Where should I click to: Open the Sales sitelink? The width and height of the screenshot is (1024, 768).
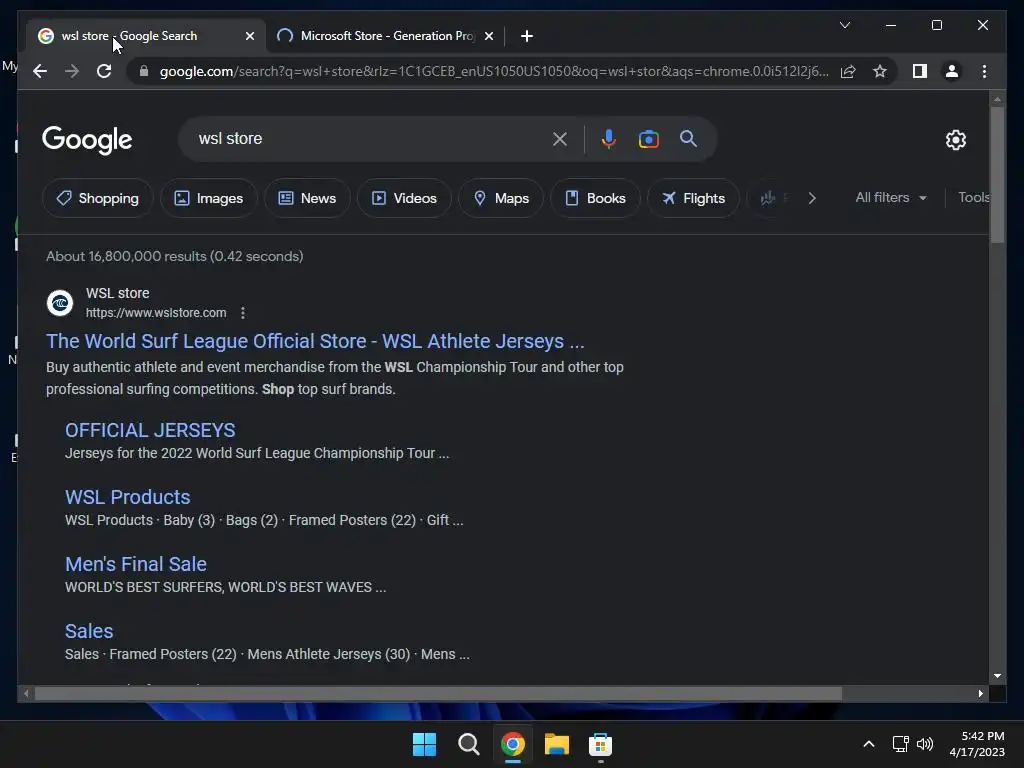click(89, 632)
